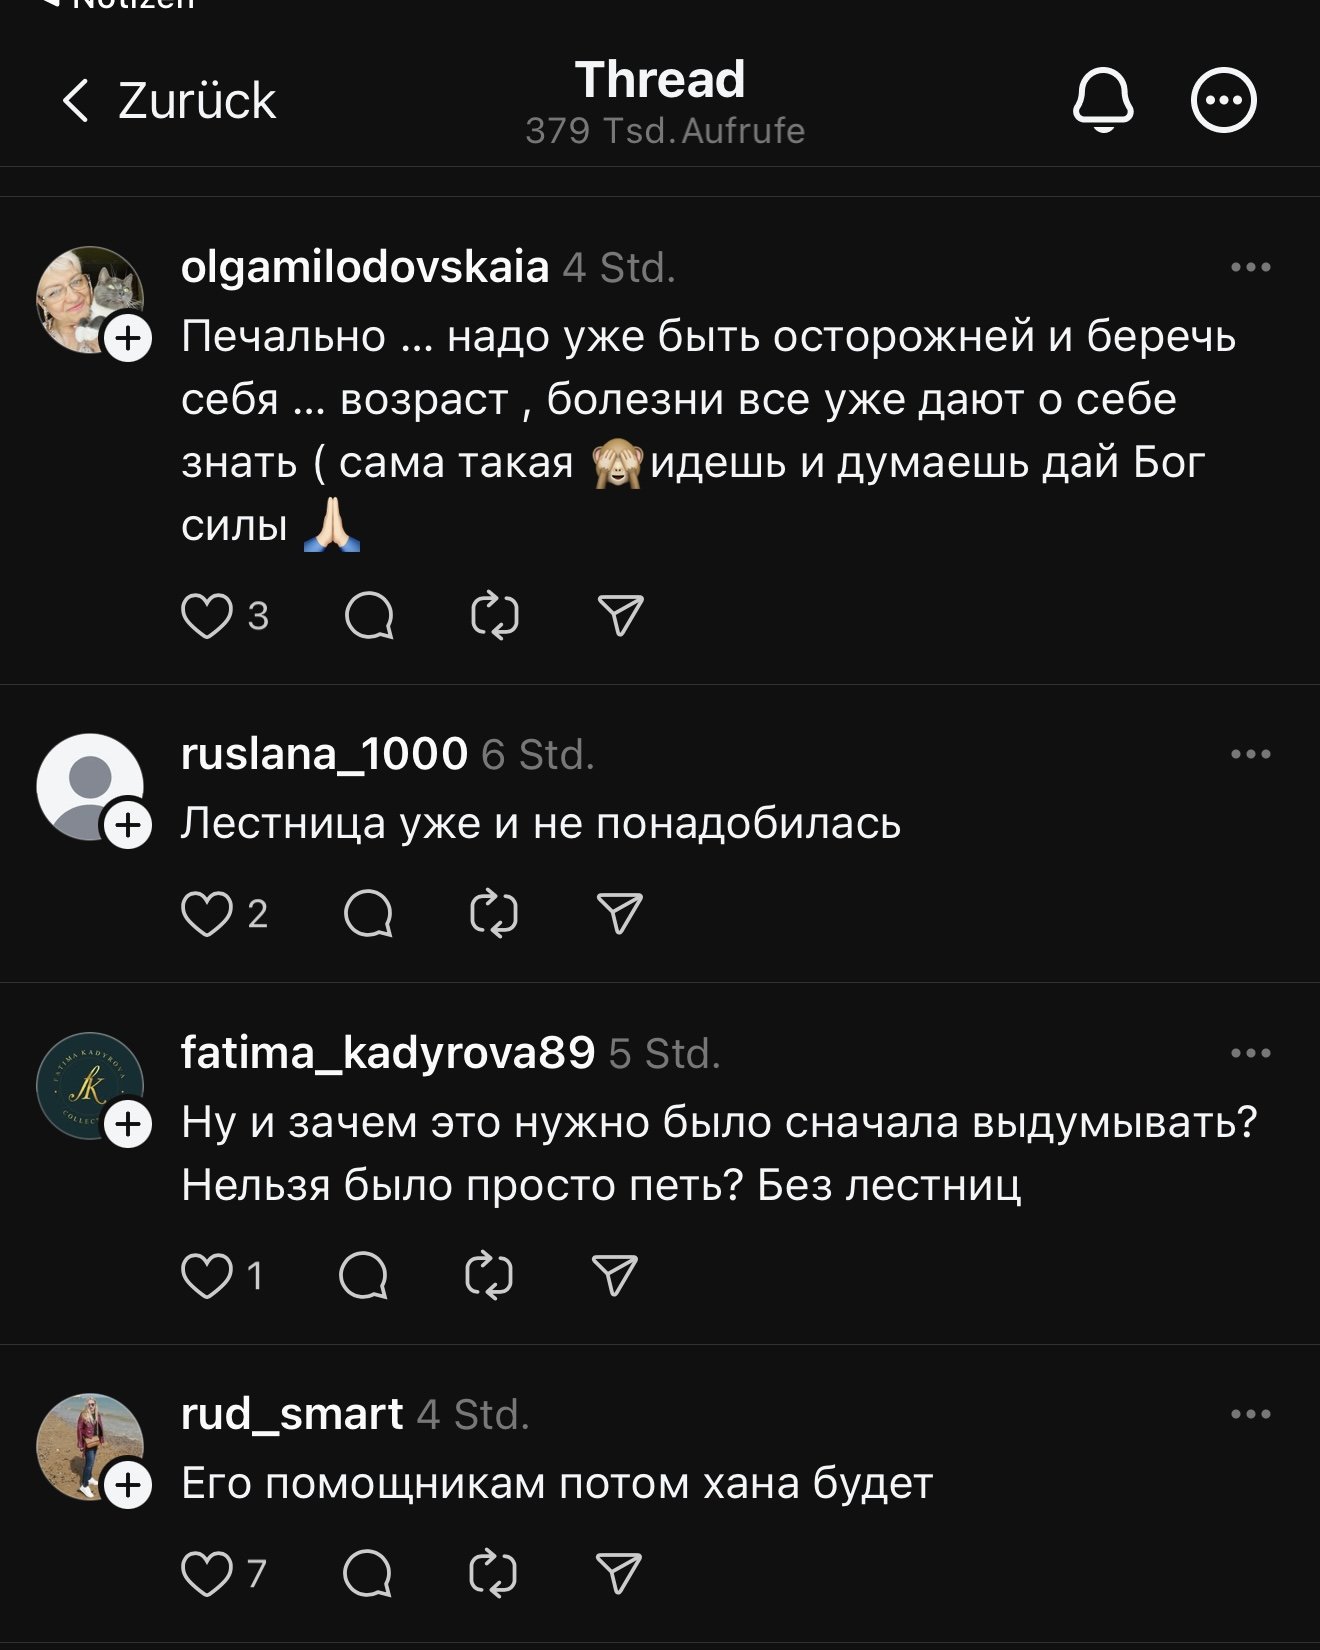Follow olgamilodovskaia via avatar plus badge
Image resolution: width=1320 pixels, height=1650 pixels.
(128, 338)
